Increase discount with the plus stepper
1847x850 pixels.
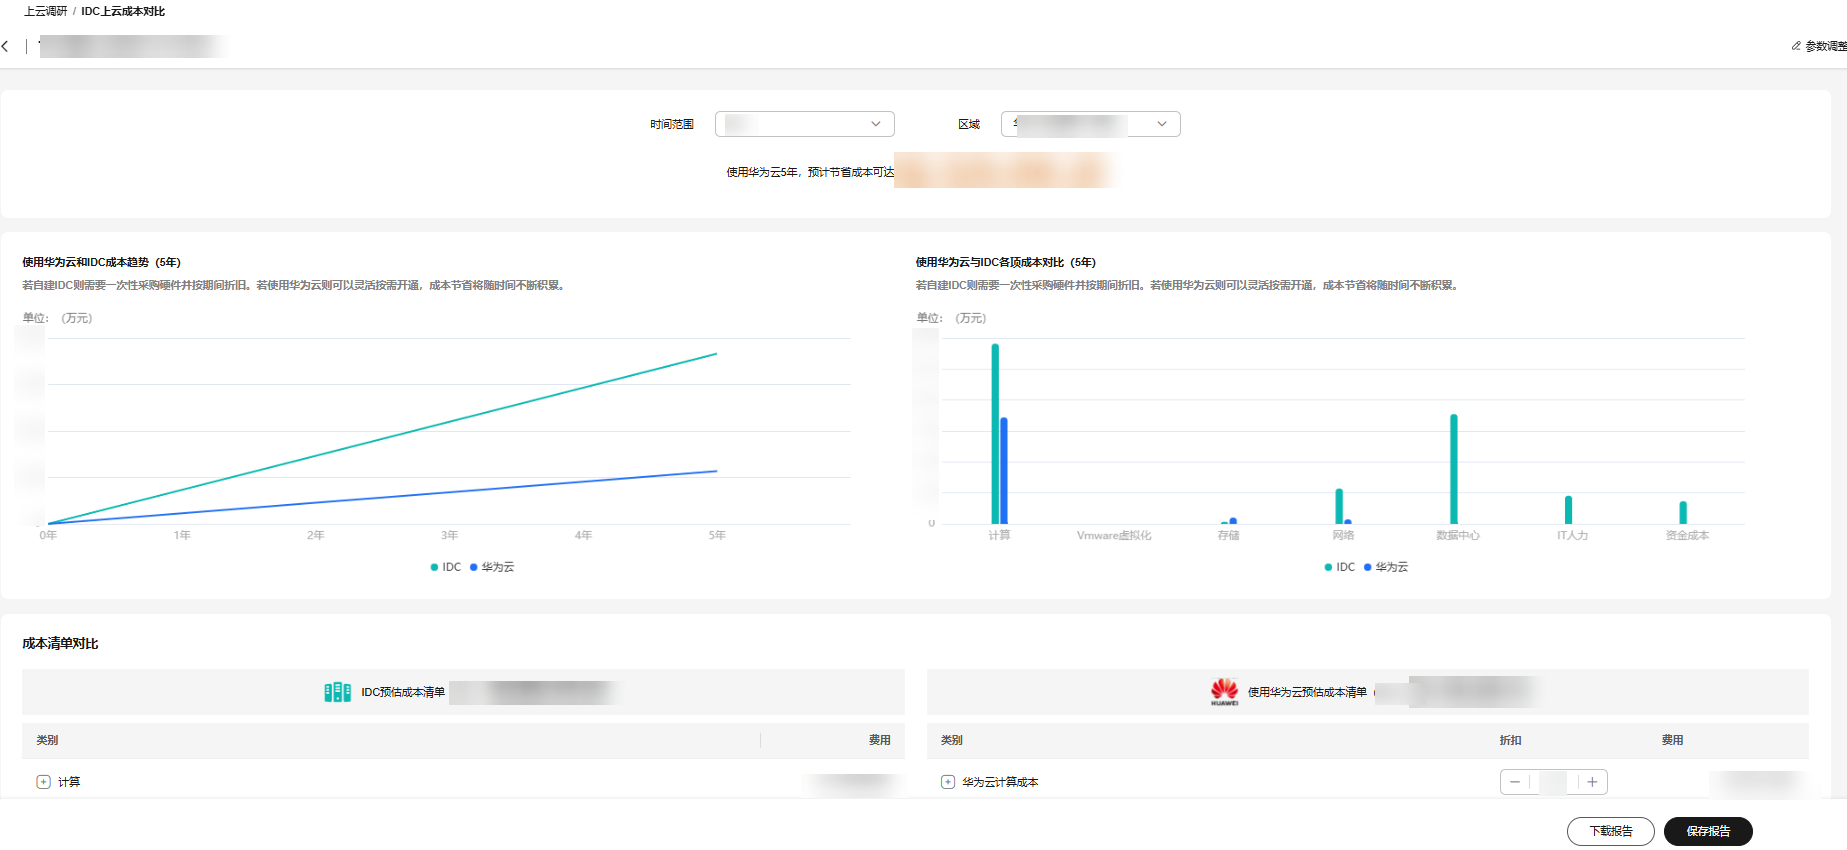[1592, 782]
